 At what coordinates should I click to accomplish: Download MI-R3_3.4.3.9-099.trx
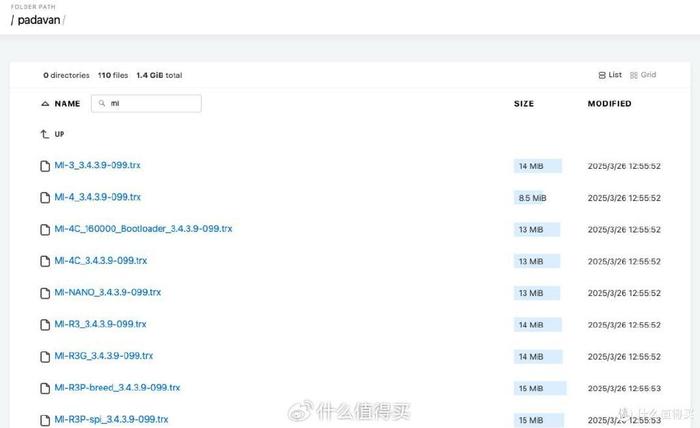(x=100, y=324)
